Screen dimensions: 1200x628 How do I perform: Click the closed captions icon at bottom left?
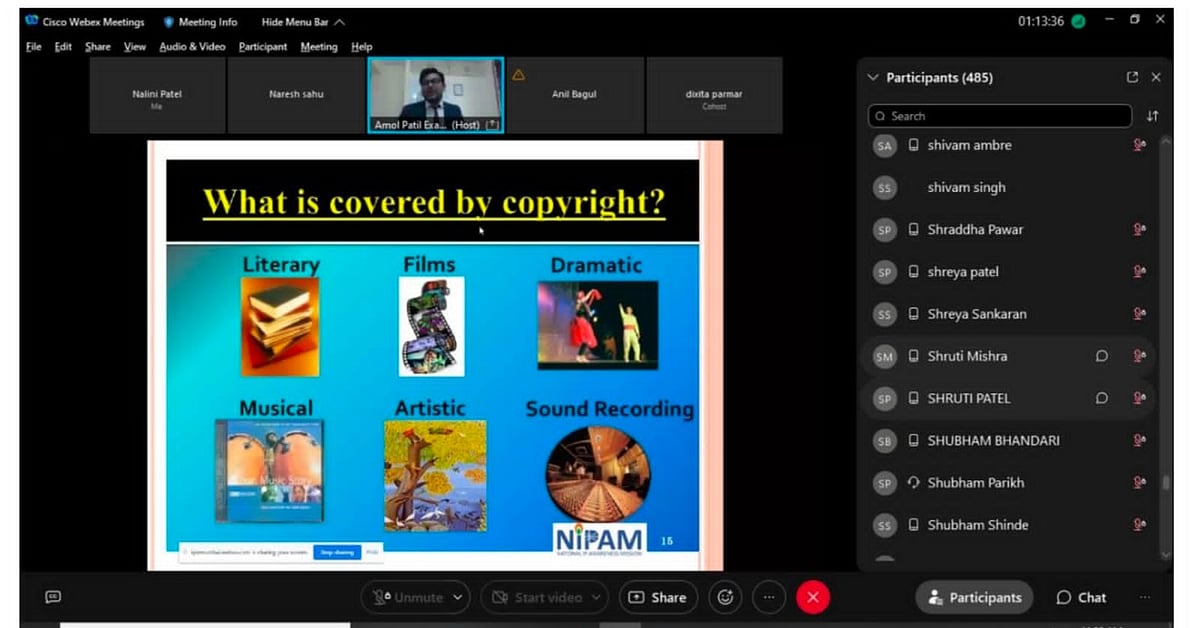[53, 597]
